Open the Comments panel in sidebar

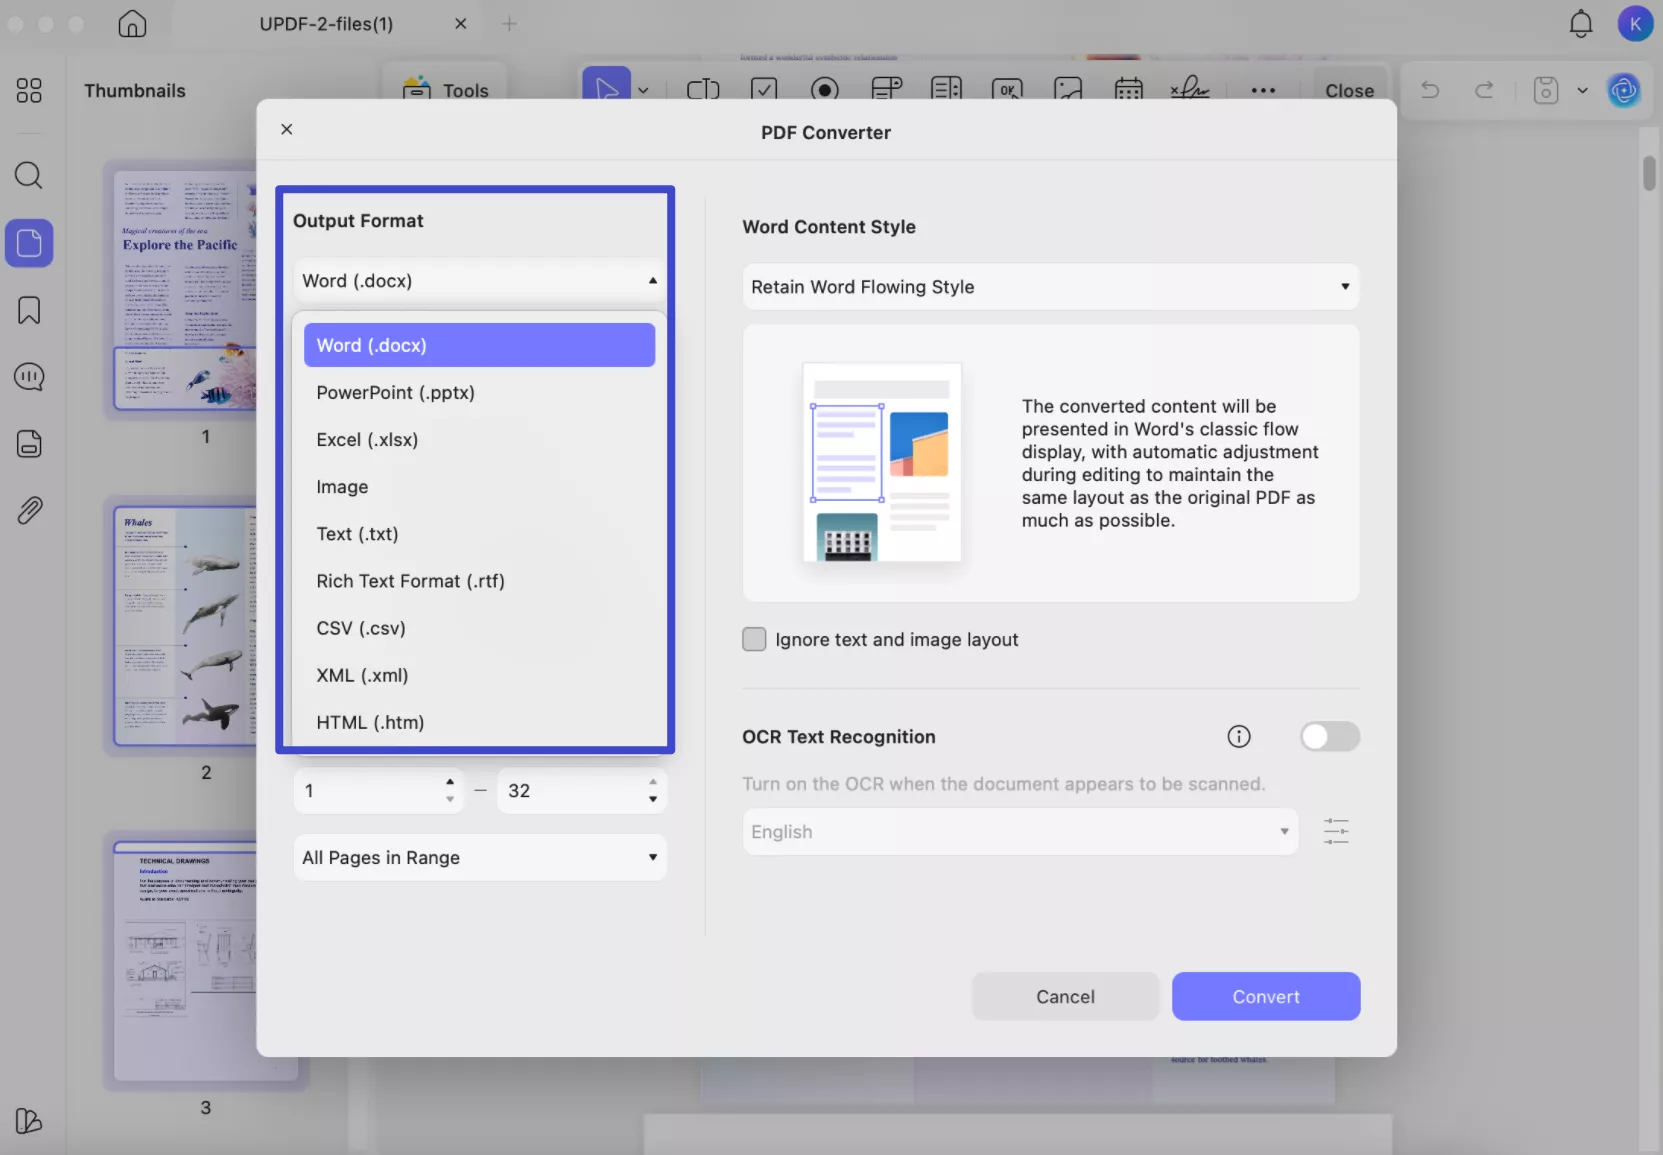tap(29, 377)
